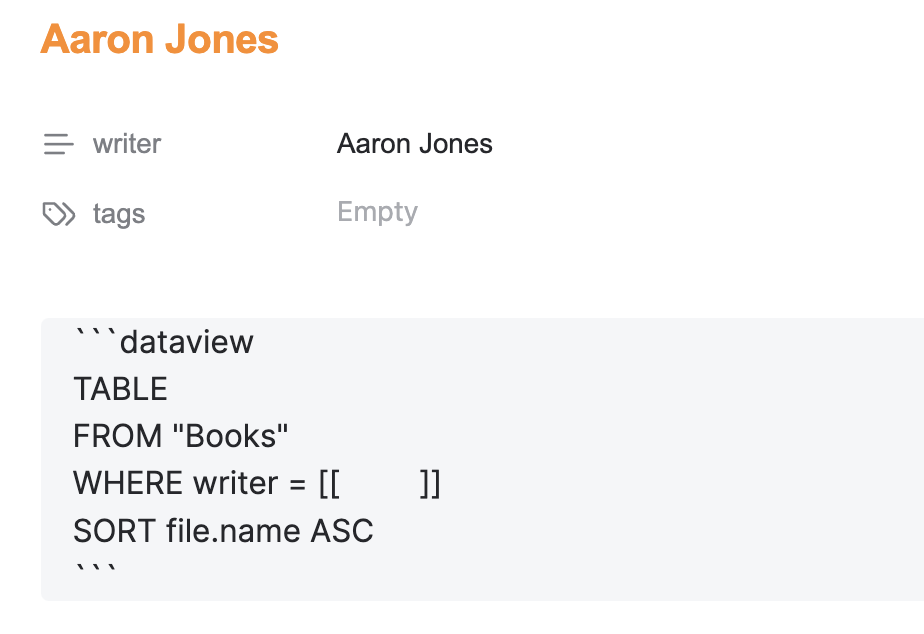Click the "Books" folder string
The height and width of the screenshot is (634, 924).
click(x=230, y=436)
